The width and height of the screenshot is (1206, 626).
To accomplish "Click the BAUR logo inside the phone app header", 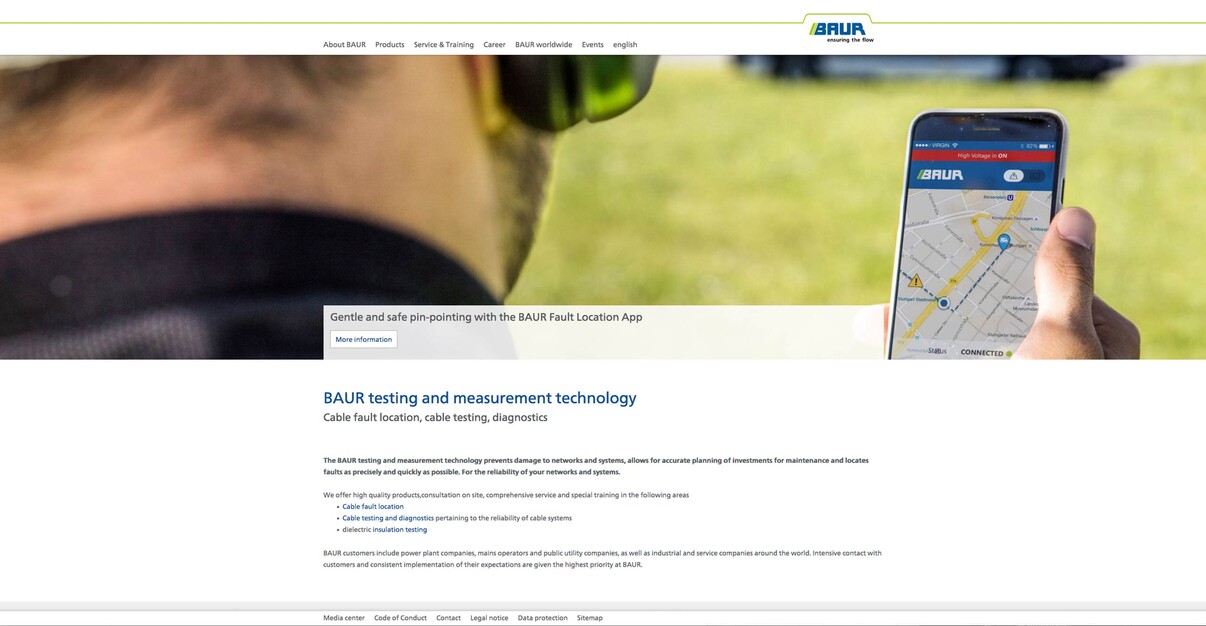I will pyautogui.click(x=940, y=173).
